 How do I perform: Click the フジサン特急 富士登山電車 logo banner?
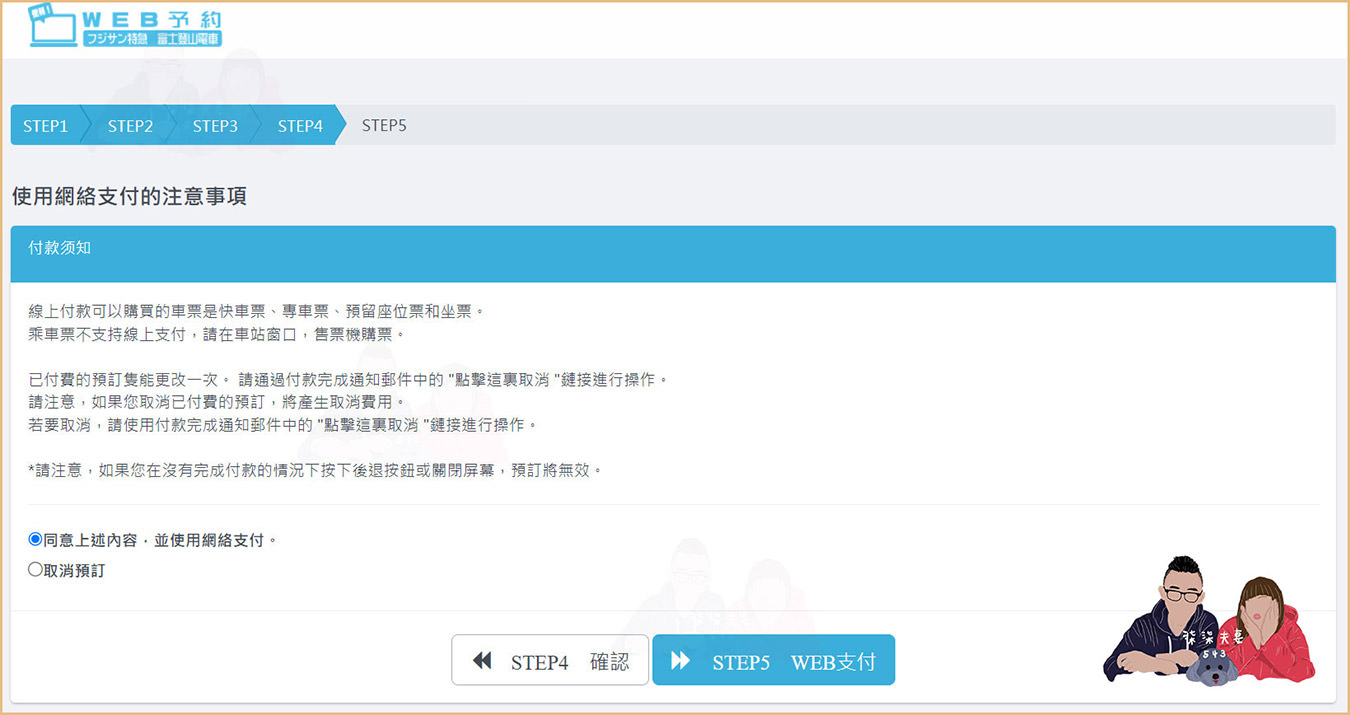[153, 39]
